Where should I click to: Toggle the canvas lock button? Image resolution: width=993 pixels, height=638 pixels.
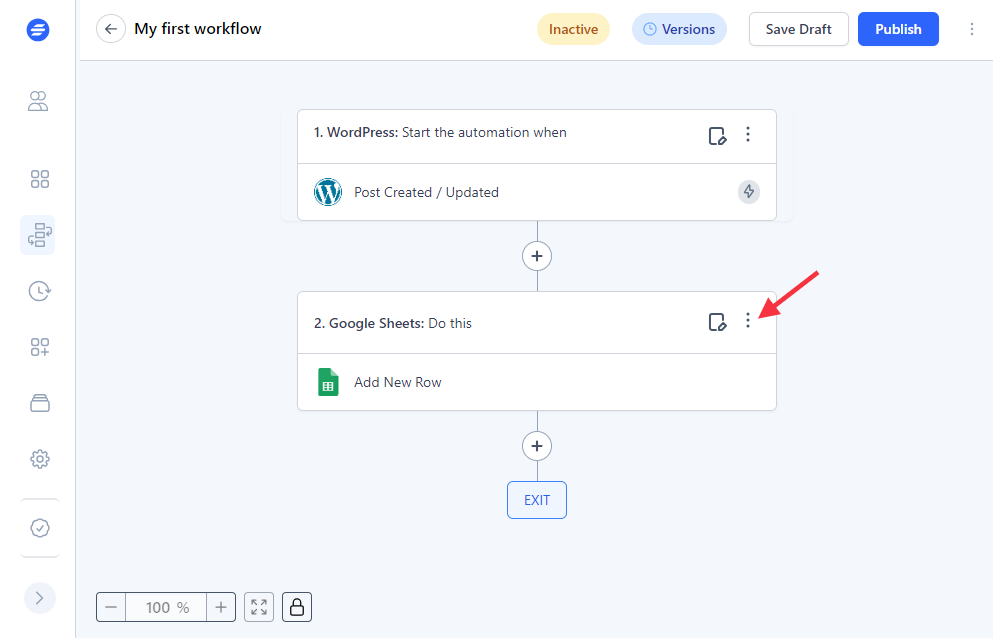[296, 607]
